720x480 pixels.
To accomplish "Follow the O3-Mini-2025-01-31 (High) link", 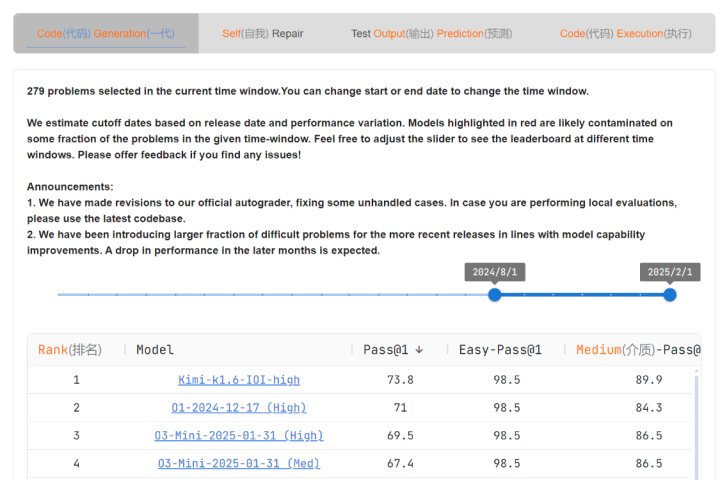I will pyautogui.click(x=239, y=436).
